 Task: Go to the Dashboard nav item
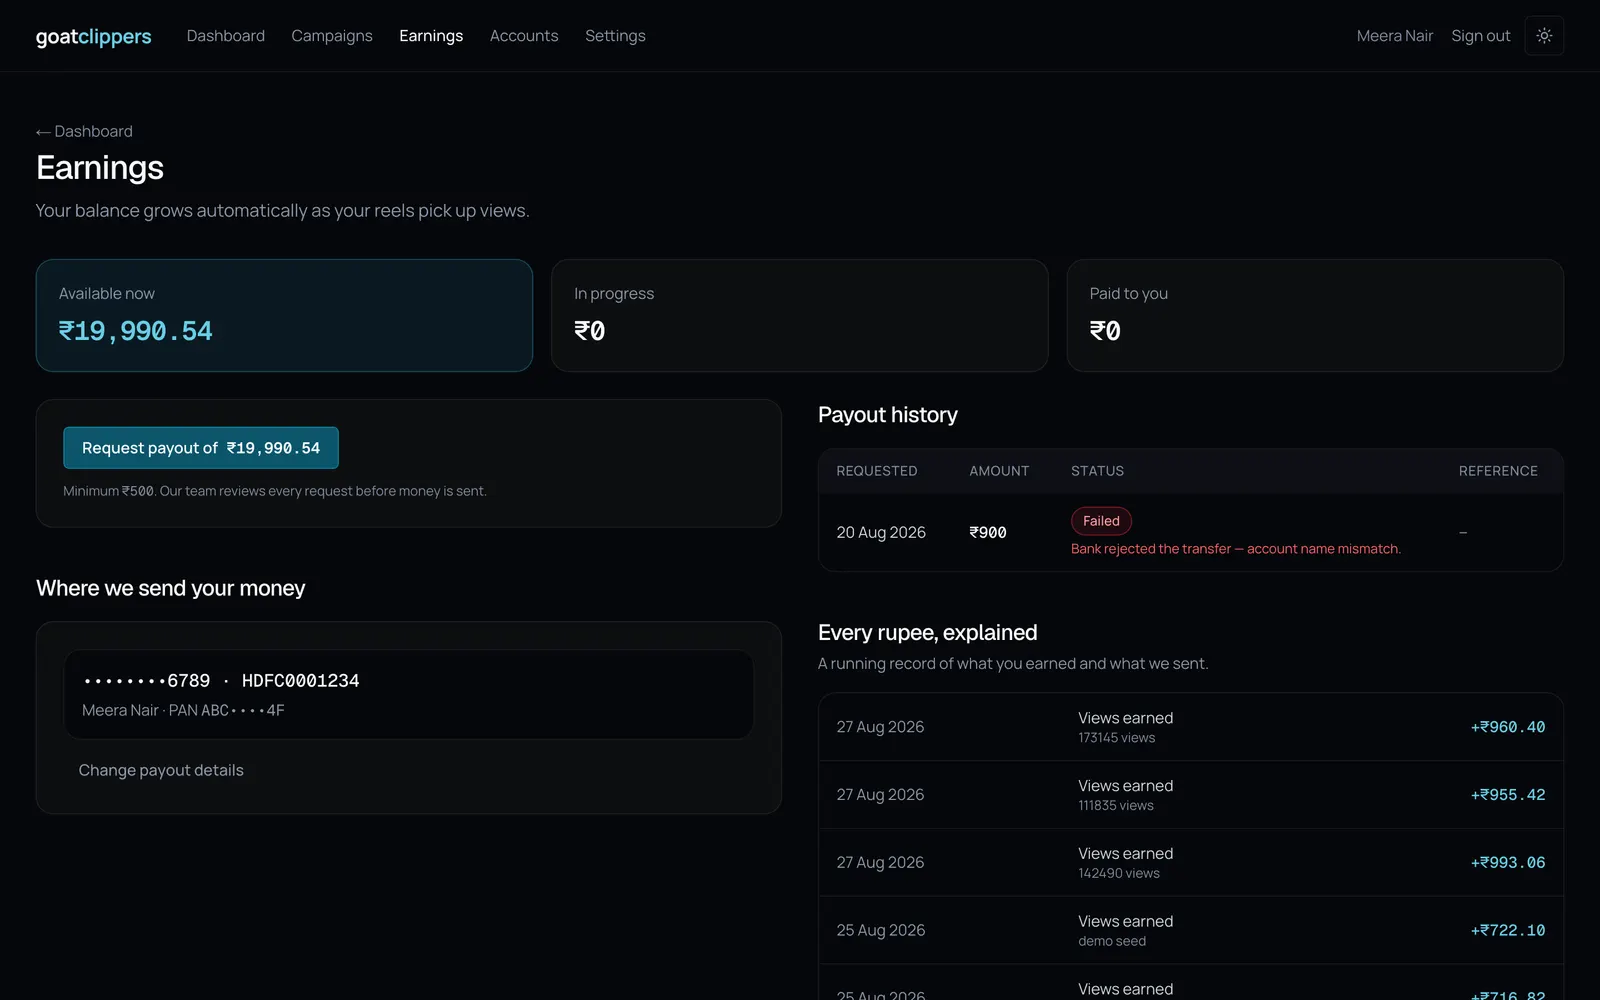tap(226, 36)
